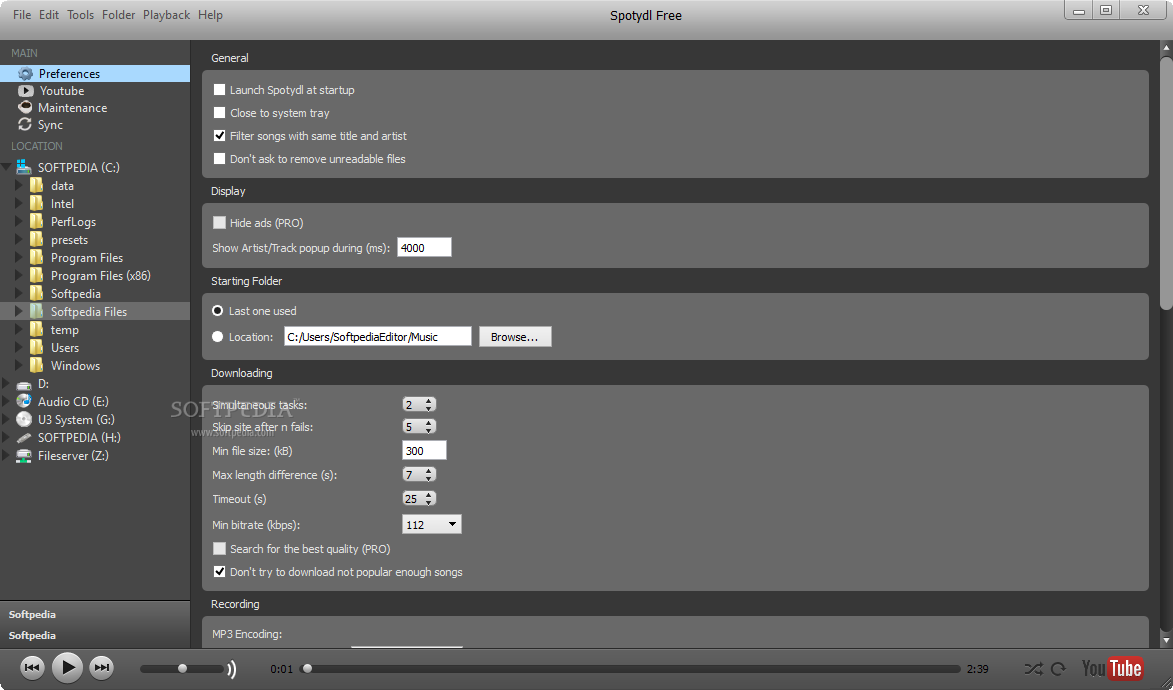Play the current track
The width and height of the screenshot is (1173, 690).
[67, 667]
